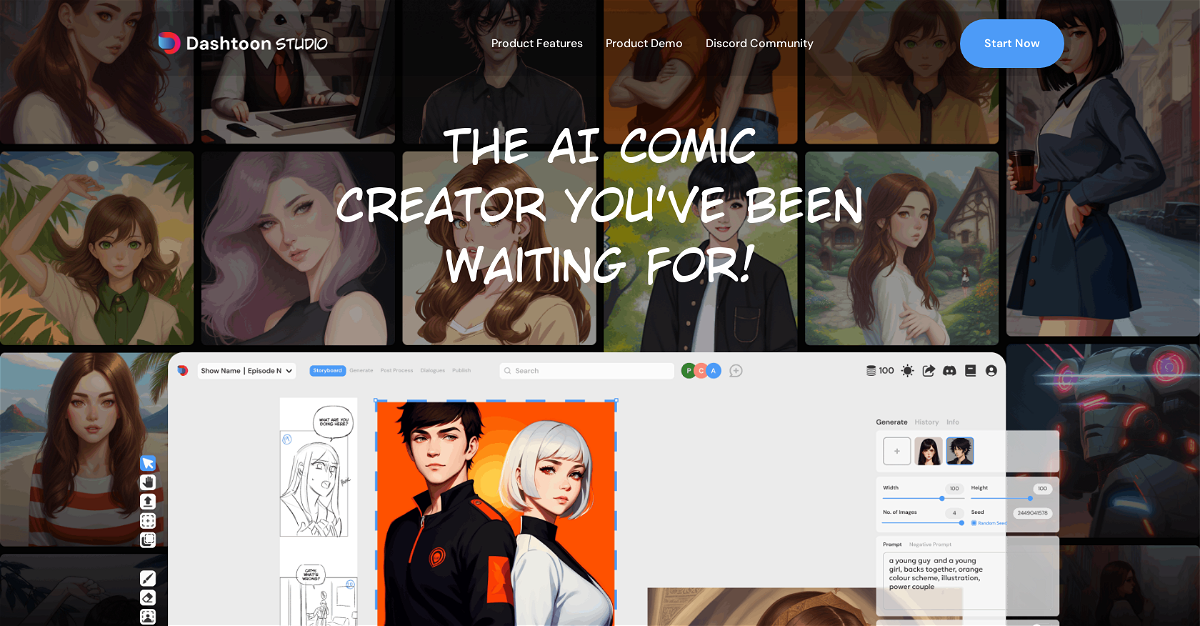Click the share arrow icon
1200x626 pixels.
(928, 370)
